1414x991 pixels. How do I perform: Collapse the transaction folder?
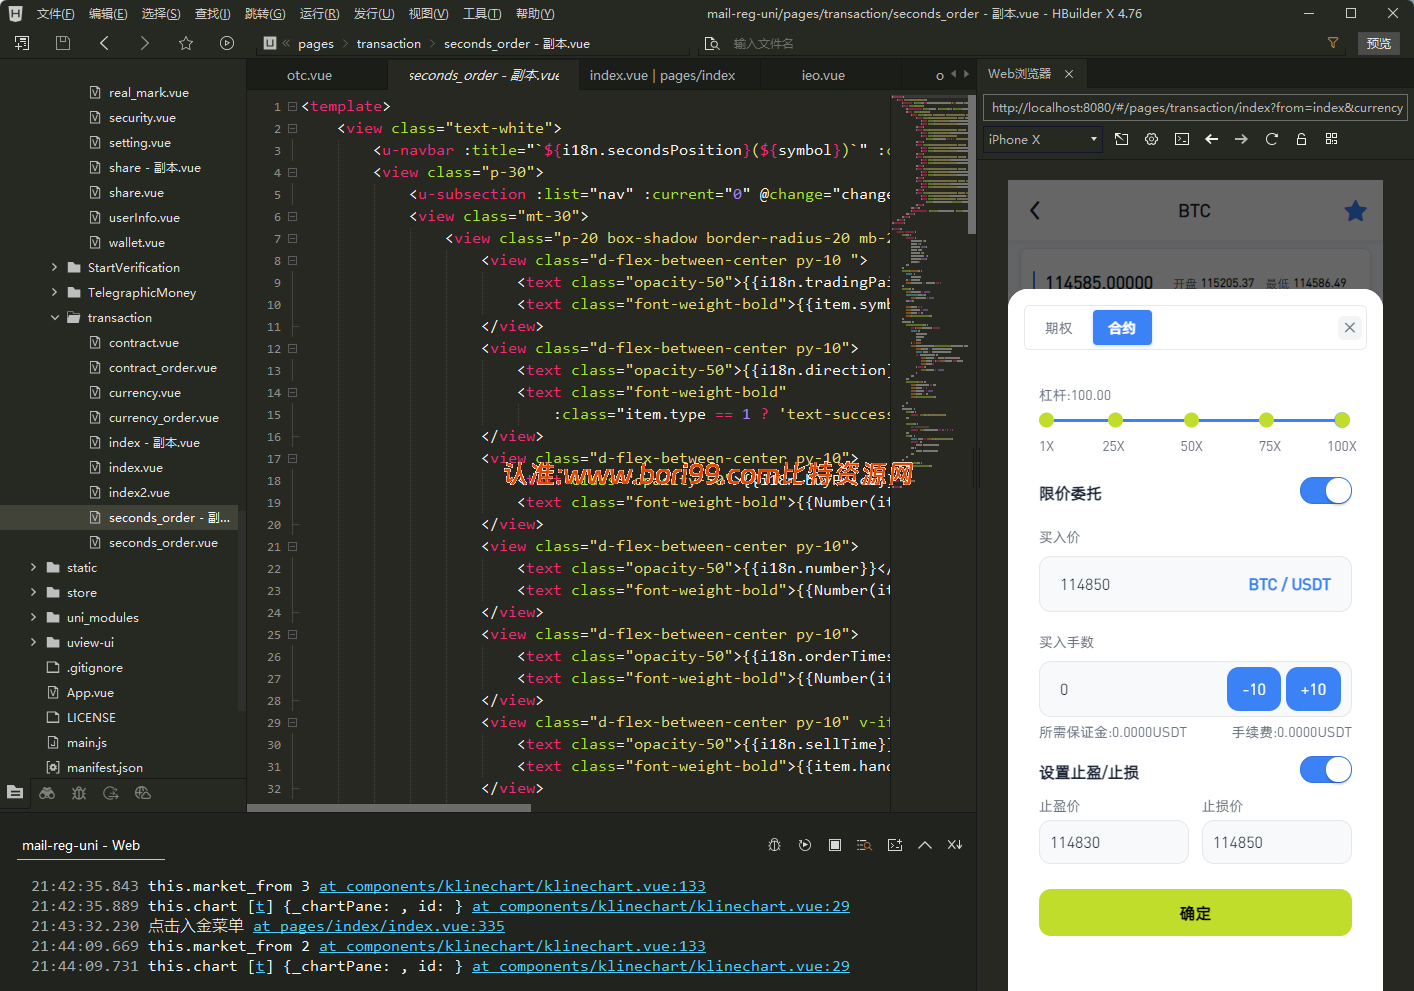coord(54,317)
